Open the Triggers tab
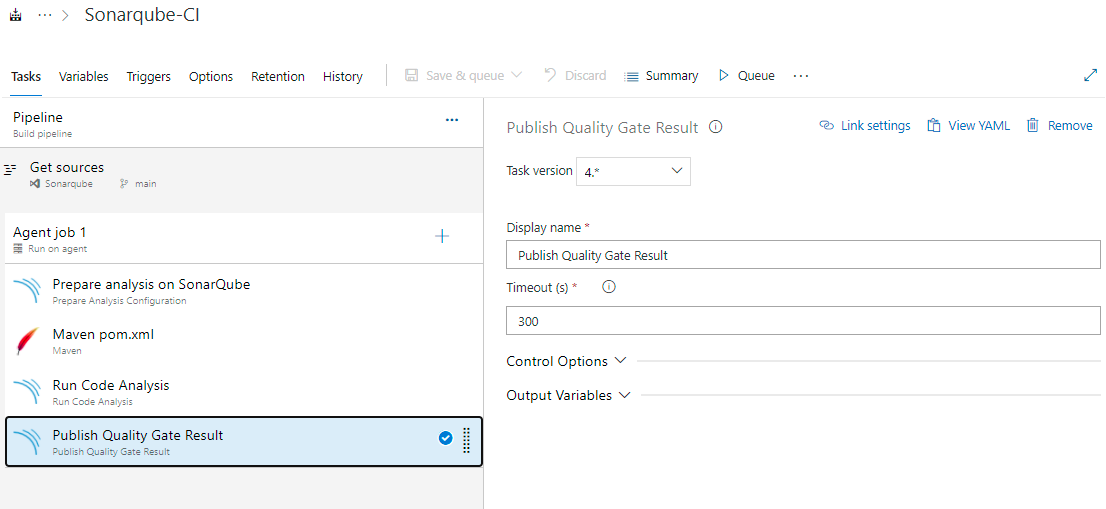The height and width of the screenshot is (509, 1106). pyautogui.click(x=148, y=76)
